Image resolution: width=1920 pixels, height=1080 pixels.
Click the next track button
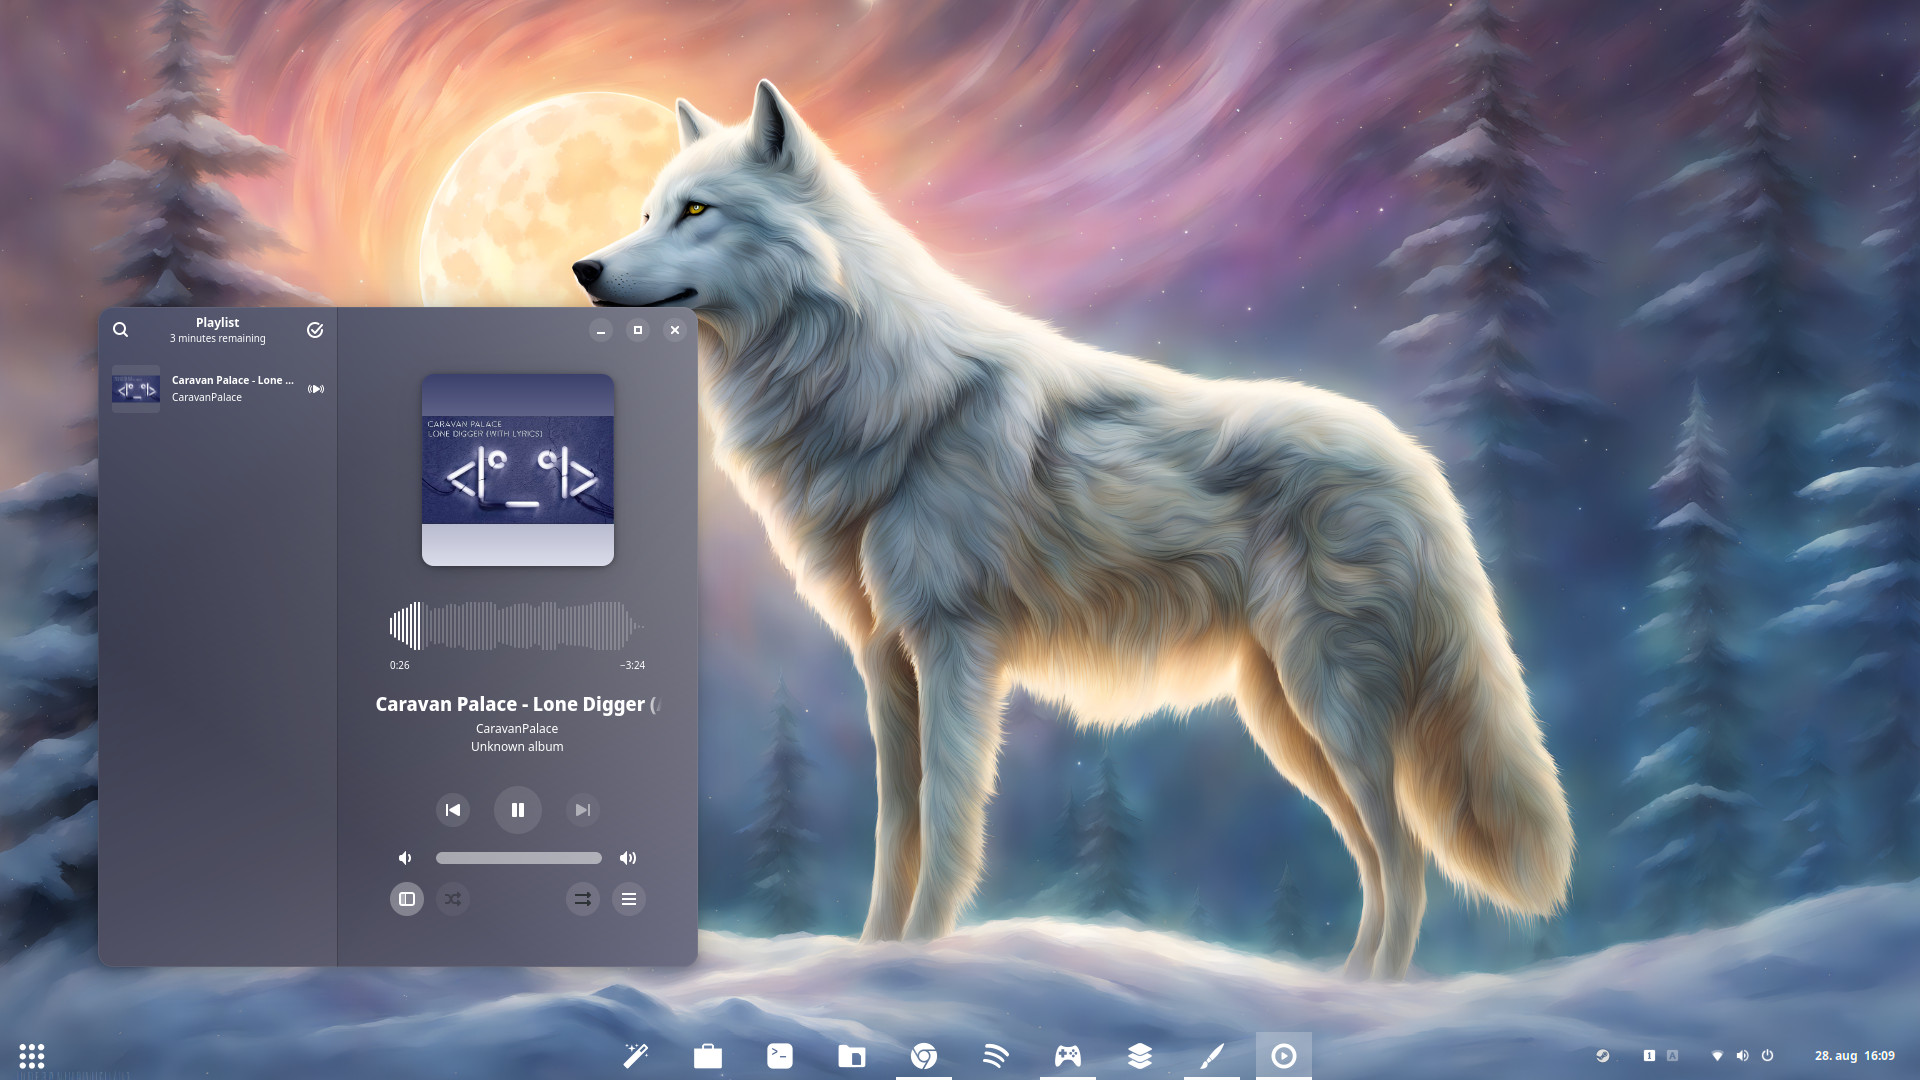point(583,810)
